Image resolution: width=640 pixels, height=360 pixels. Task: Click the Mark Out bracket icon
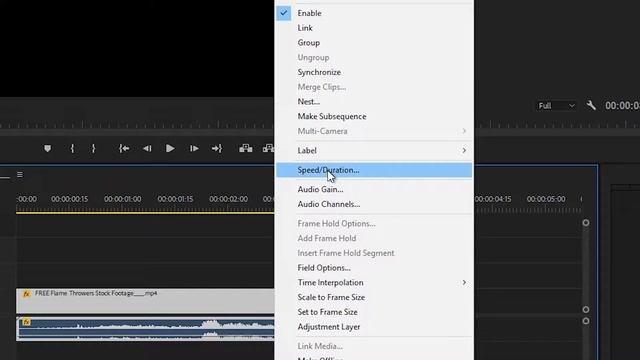coord(93,149)
